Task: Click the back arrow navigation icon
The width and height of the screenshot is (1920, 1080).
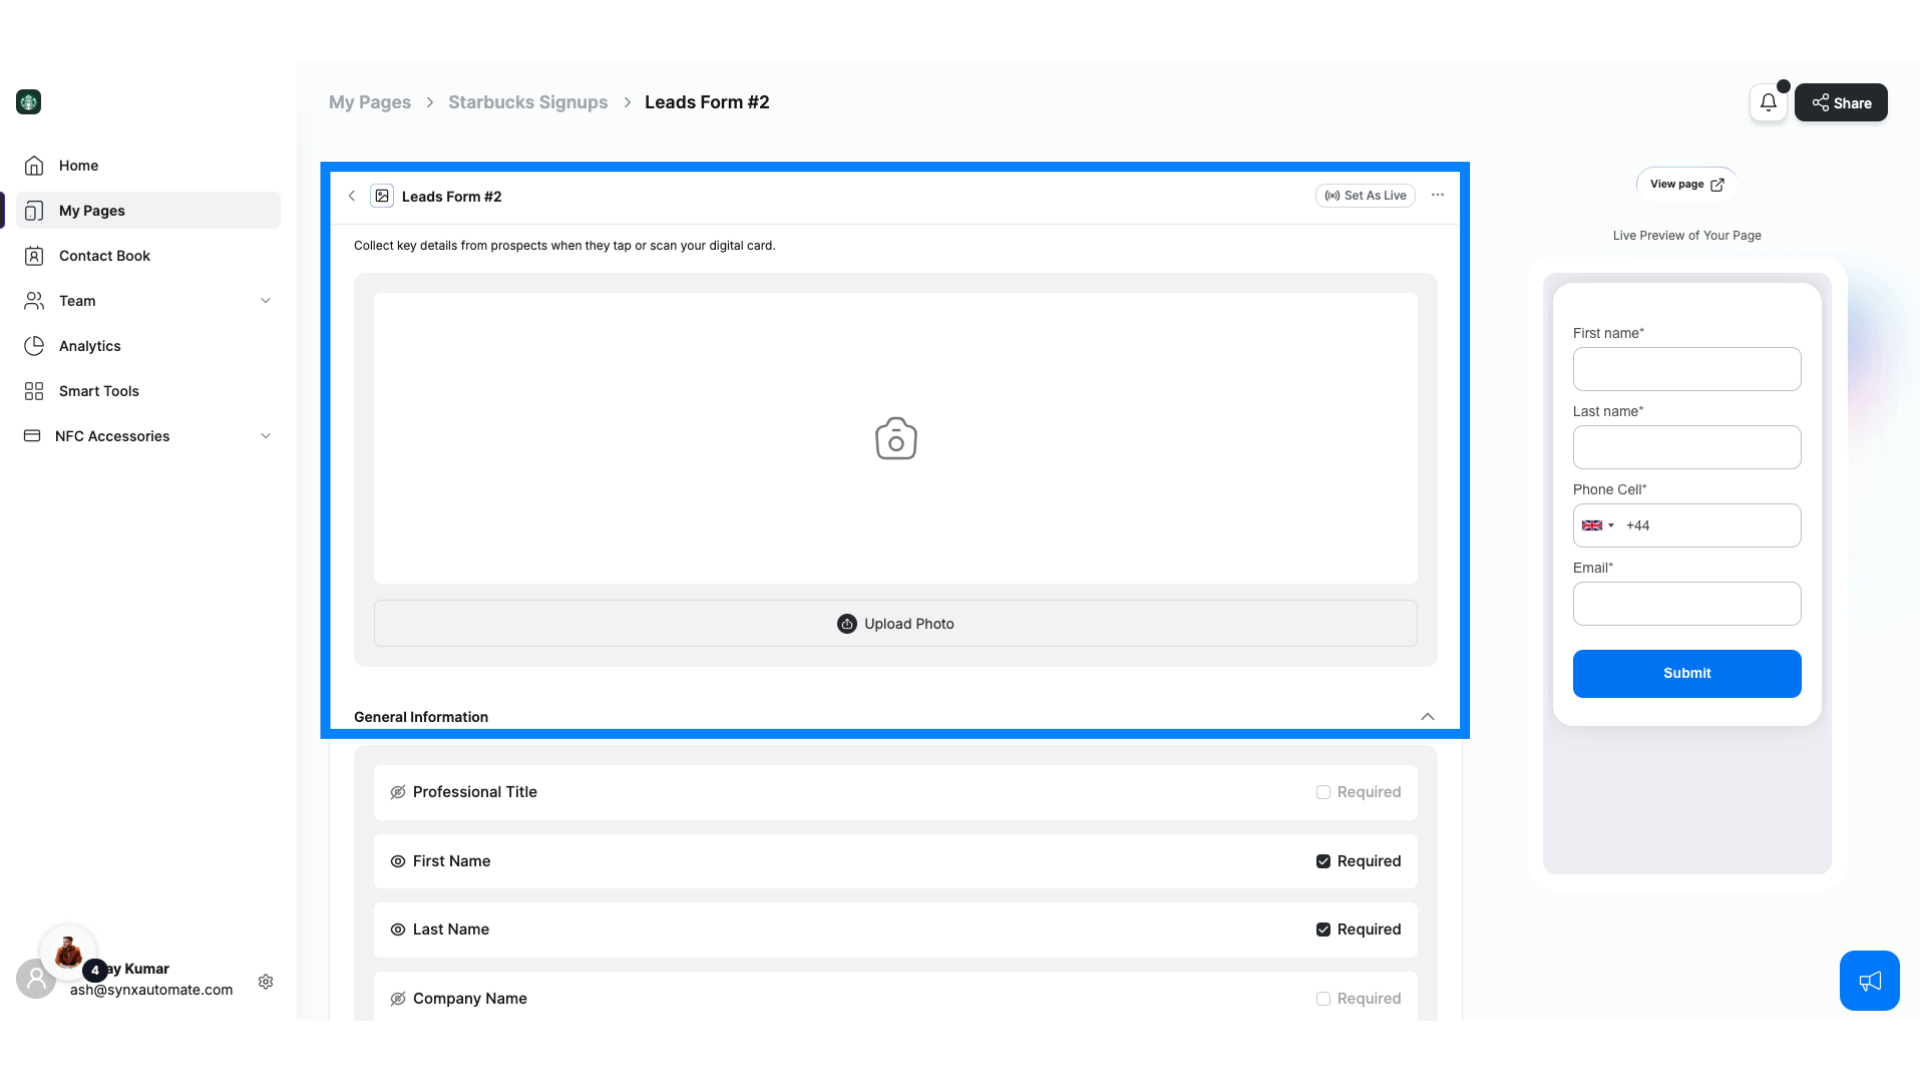Action: point(351,195)
